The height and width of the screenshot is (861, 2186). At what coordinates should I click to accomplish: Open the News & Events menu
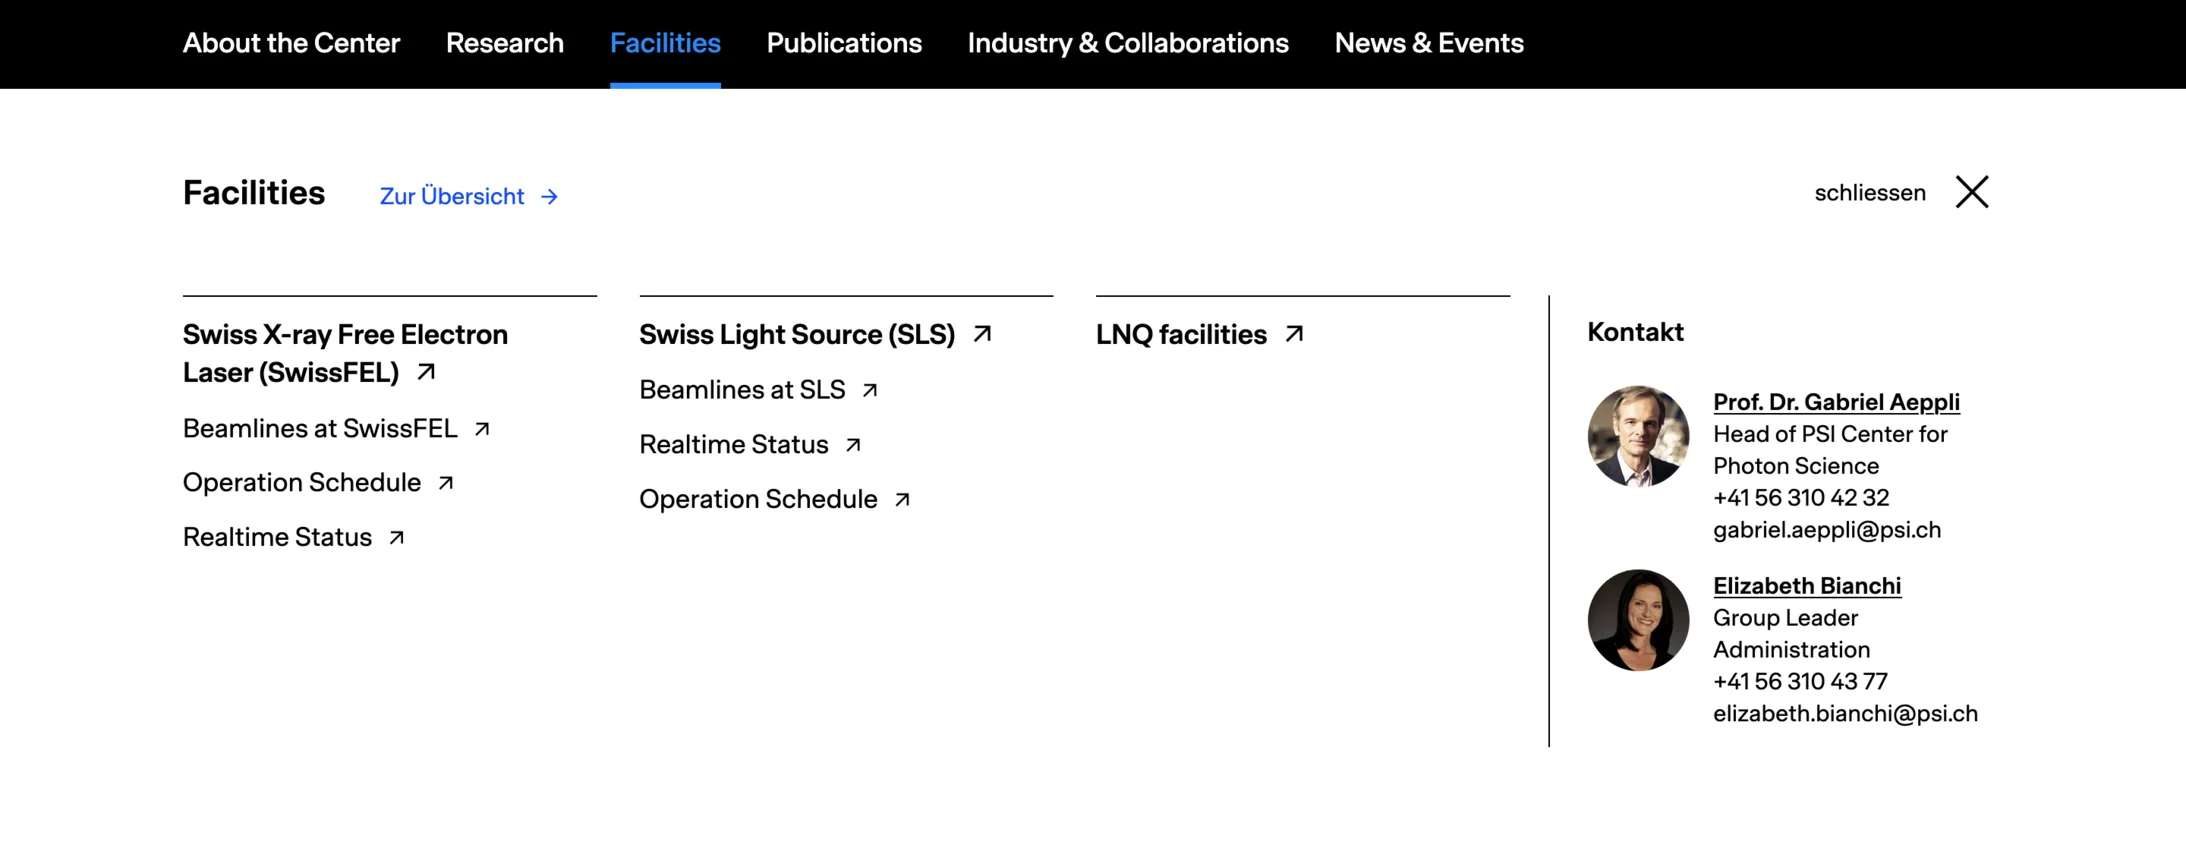(1429, 43)
